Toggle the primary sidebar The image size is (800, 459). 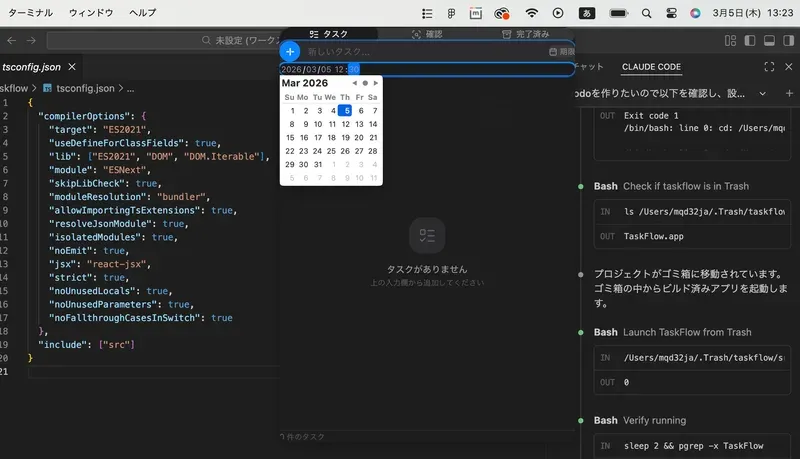[x=750, y=40]
